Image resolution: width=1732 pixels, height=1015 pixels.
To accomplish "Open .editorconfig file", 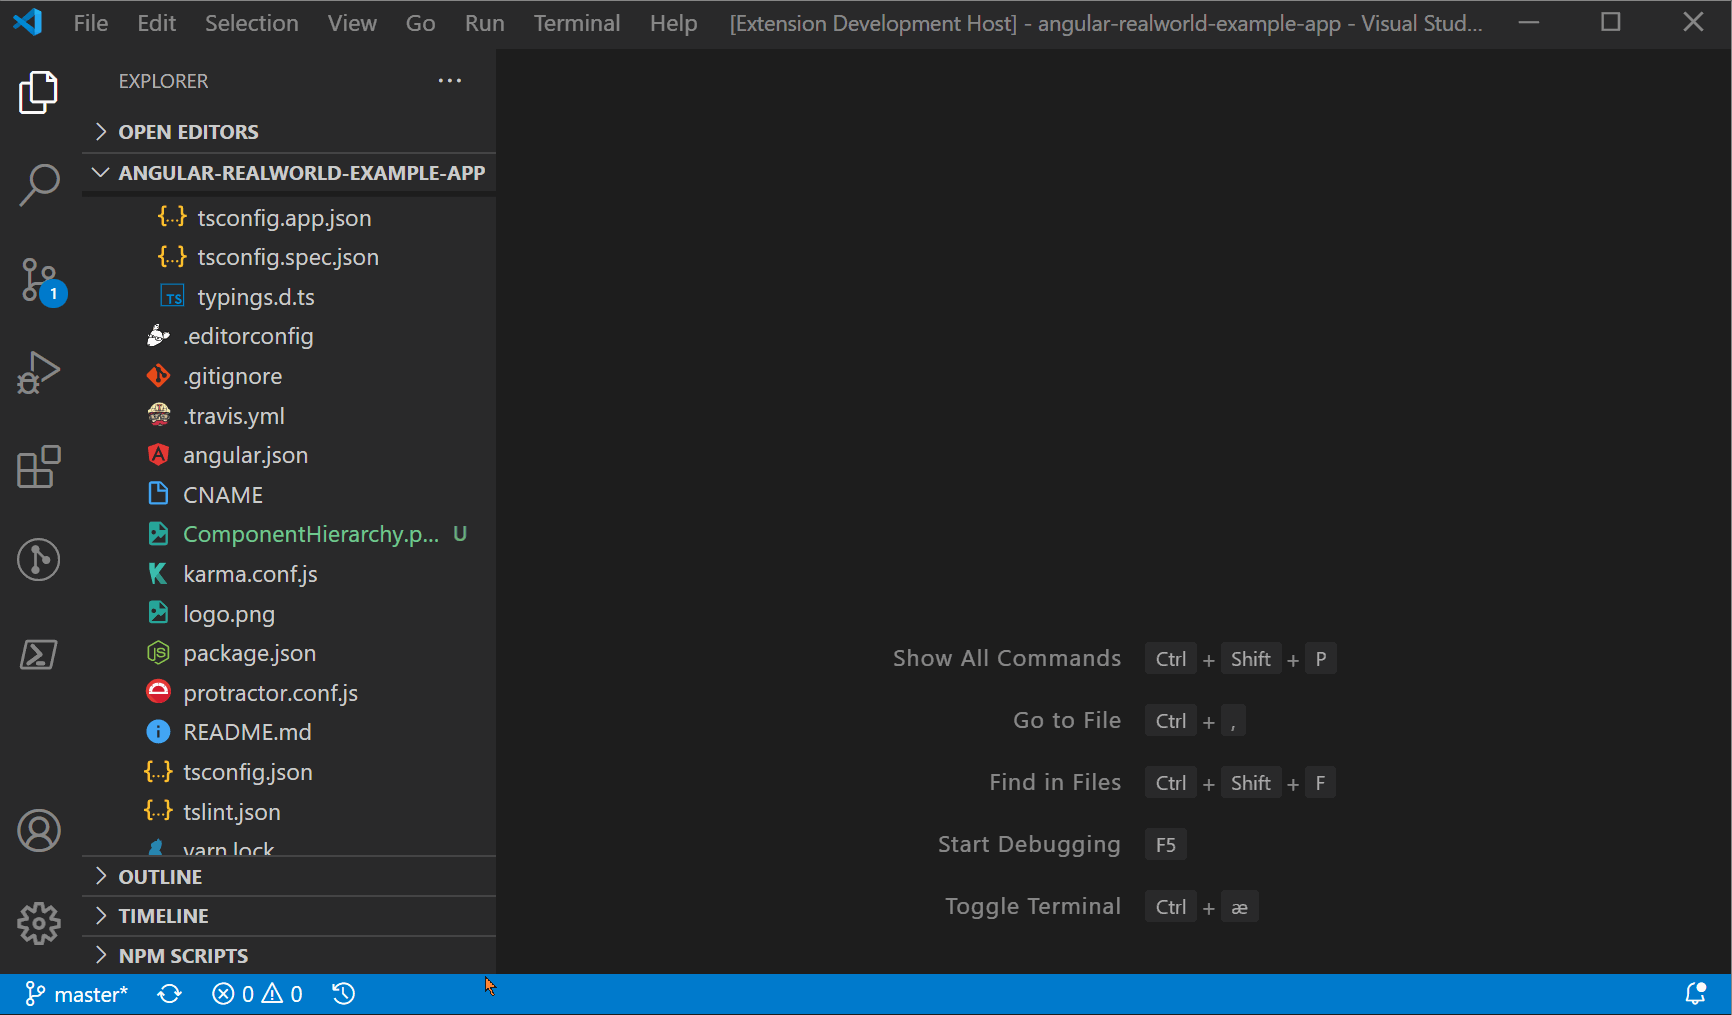I will click(289, 336).
